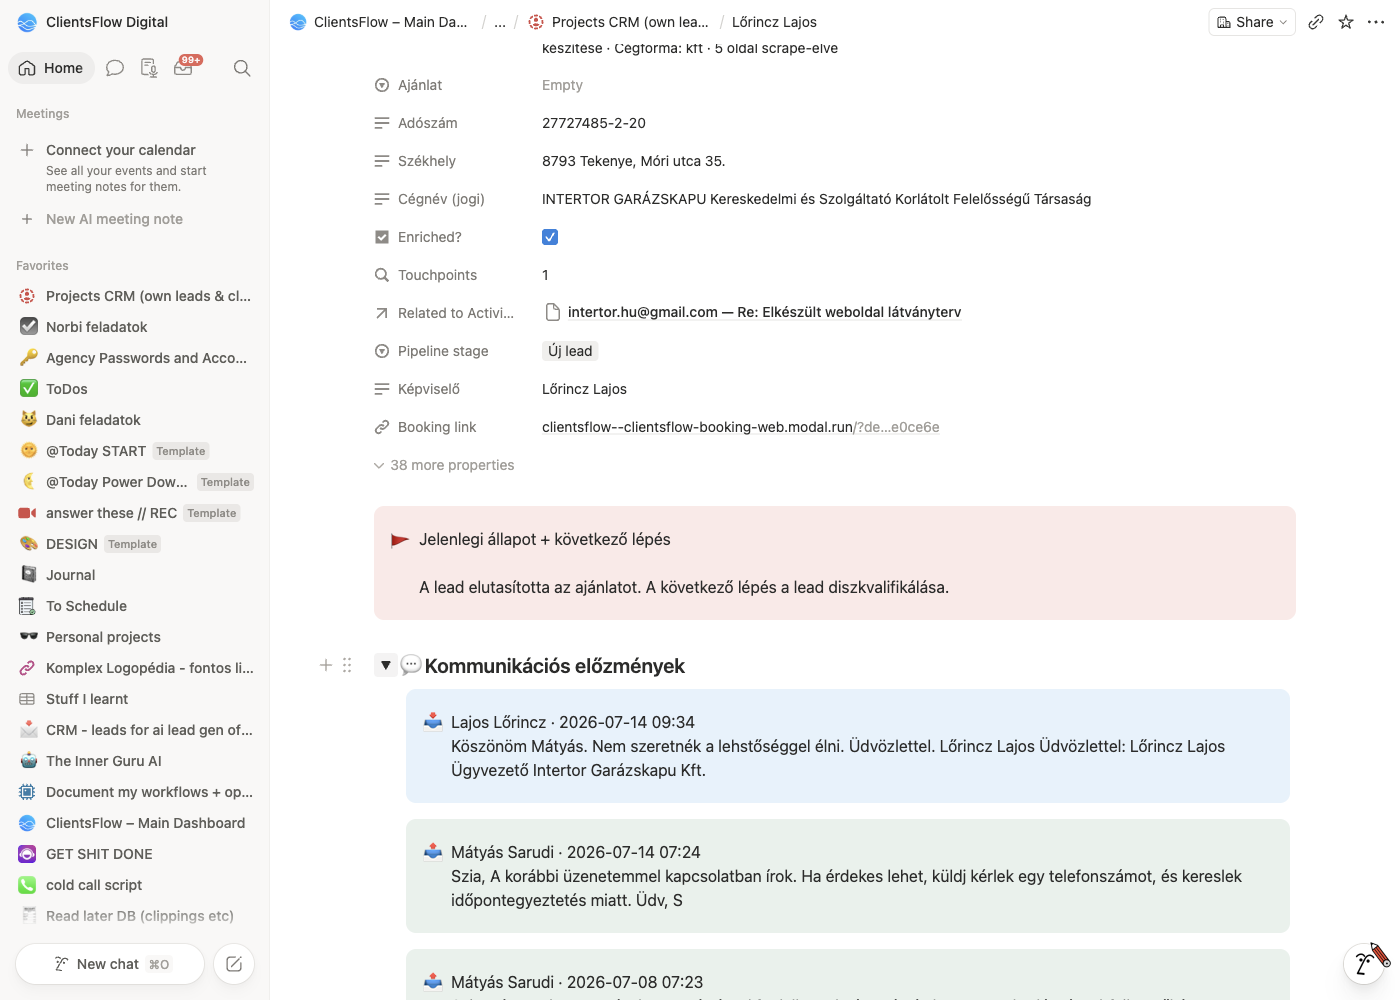The width and height of the screenshot is (1400, 1000).
Task: Open Pipeline stage Új lead selector
Action: (570, 351)
